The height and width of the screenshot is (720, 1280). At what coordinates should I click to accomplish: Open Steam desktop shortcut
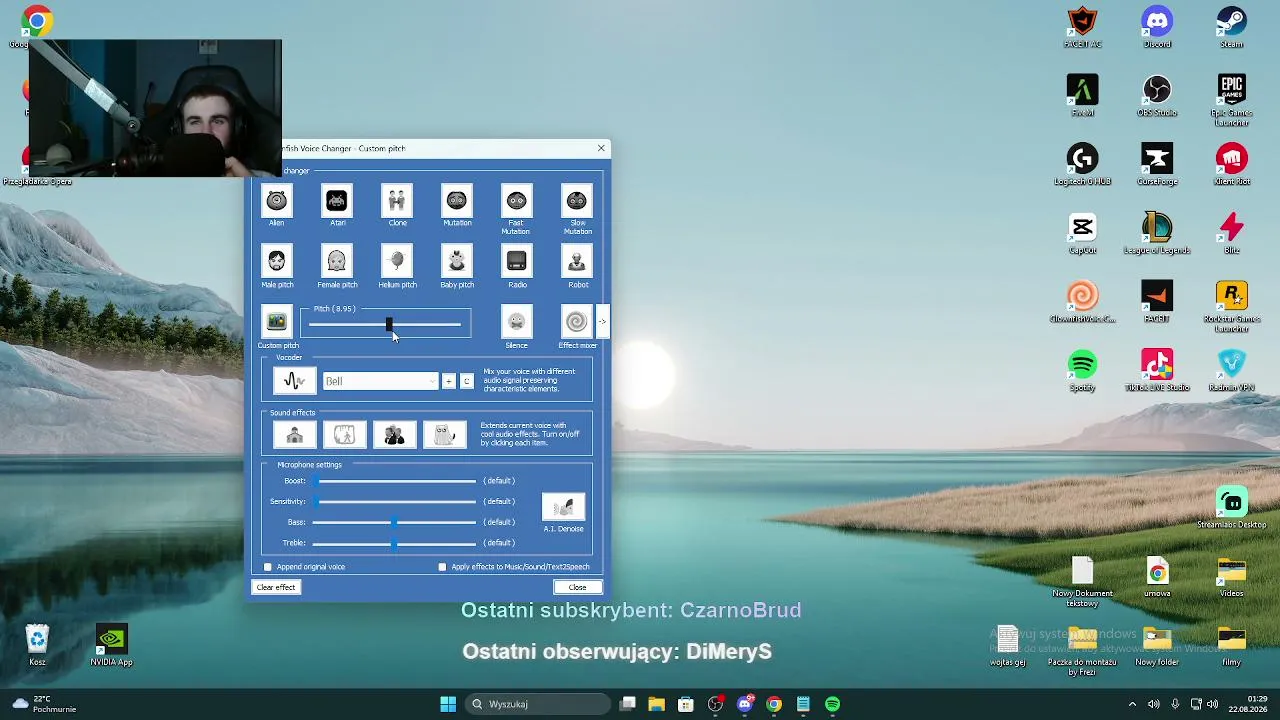click(1231, 27)
